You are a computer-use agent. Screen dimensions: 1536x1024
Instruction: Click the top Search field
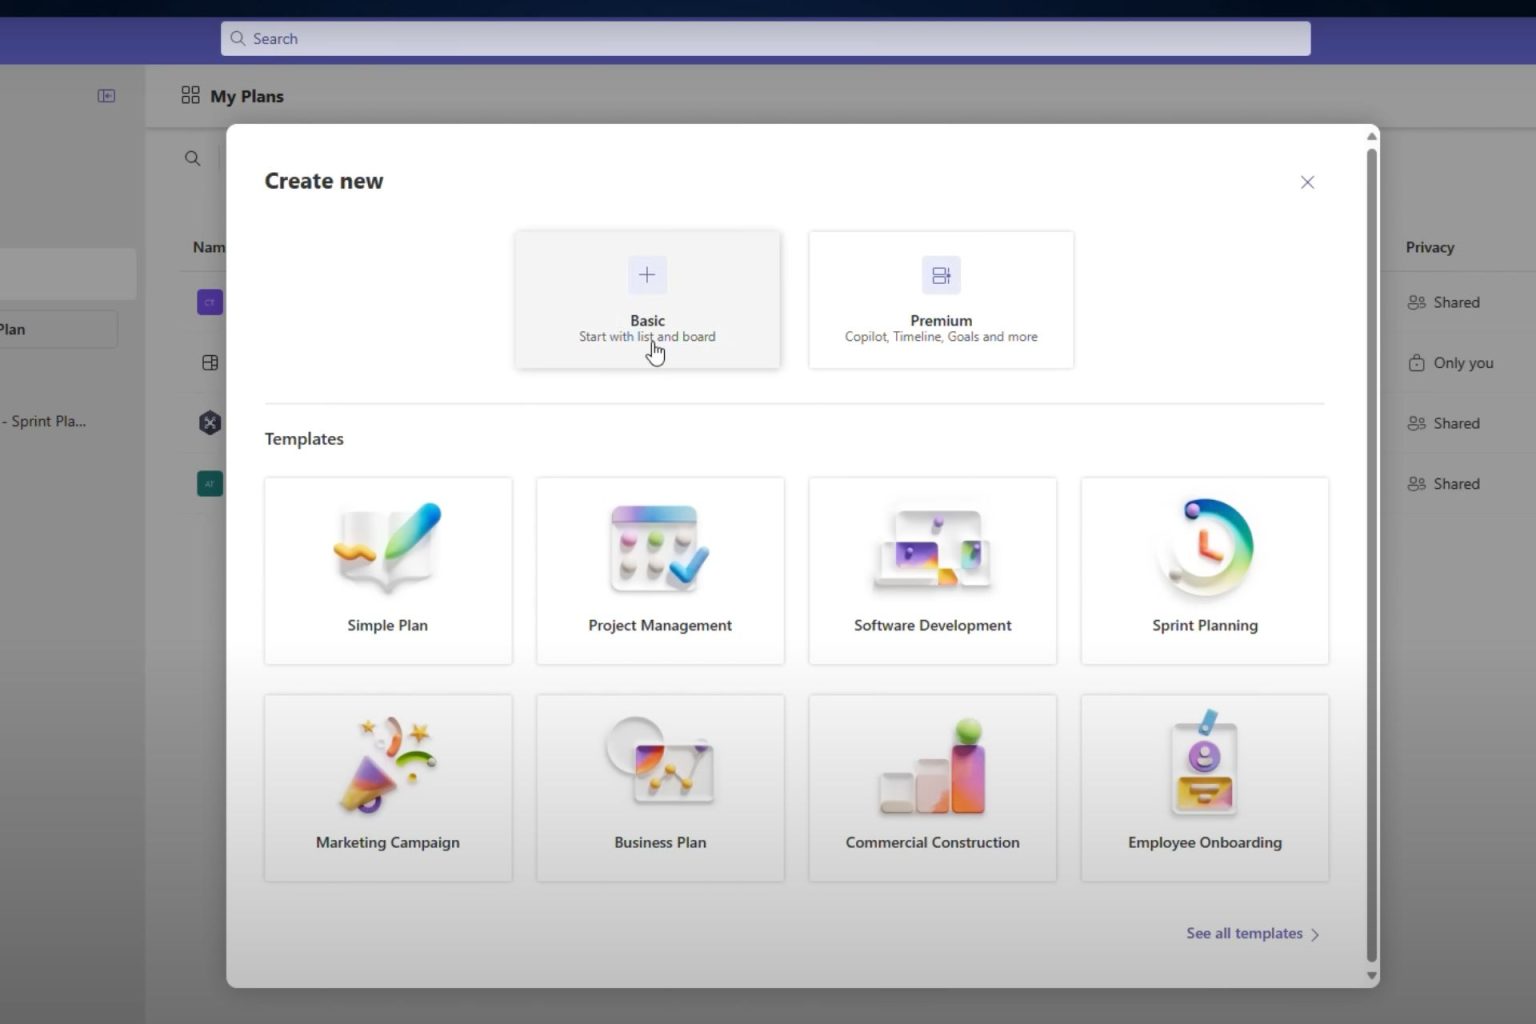click(765, 38)
